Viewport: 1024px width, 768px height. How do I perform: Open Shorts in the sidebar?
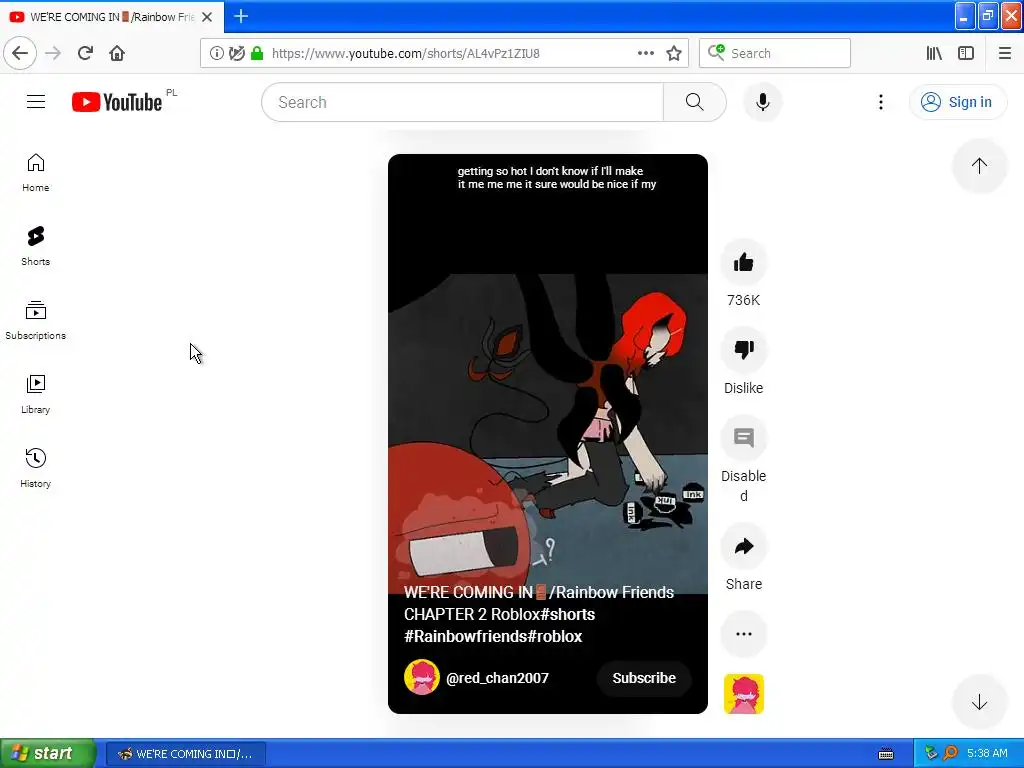(x=35, y=247)
